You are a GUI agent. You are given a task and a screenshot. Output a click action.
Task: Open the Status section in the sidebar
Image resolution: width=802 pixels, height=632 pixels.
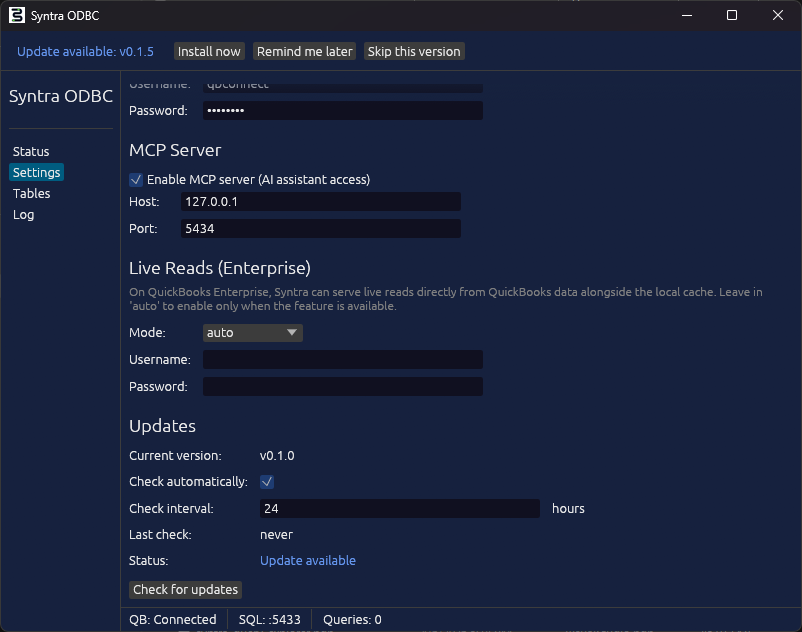30,151
